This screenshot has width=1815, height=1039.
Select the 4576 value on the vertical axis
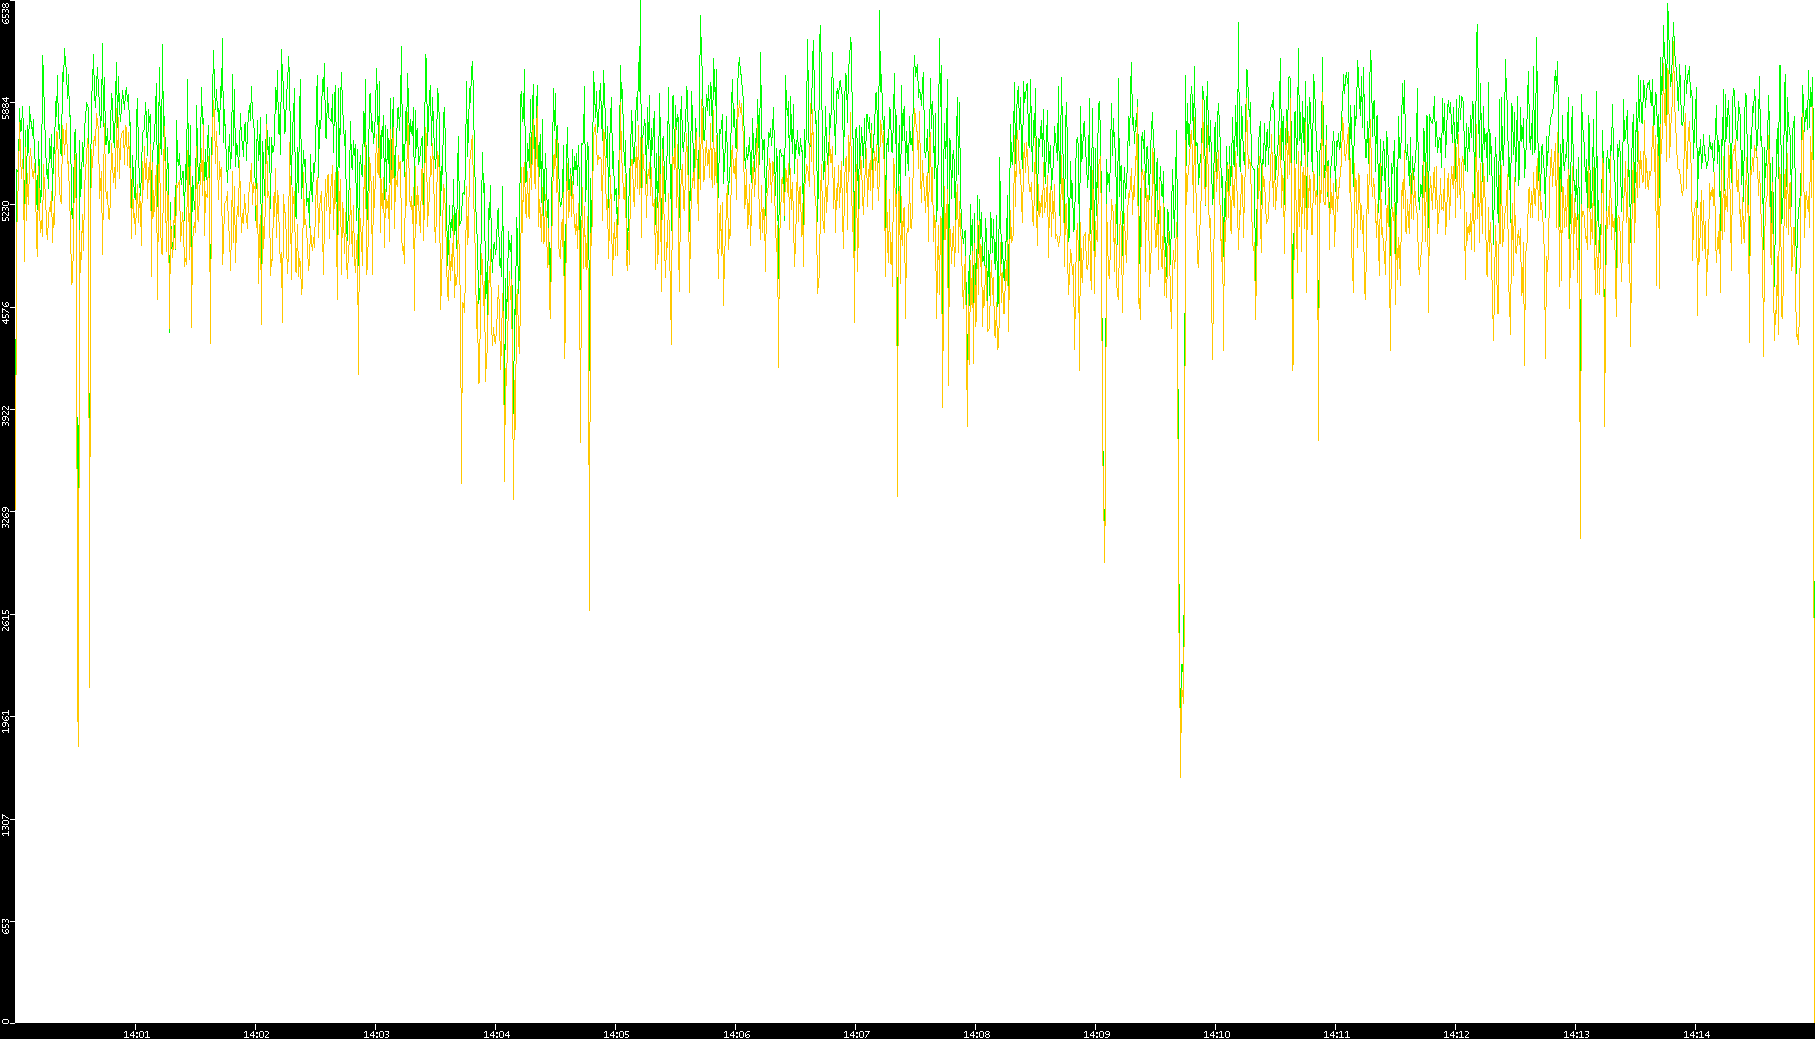click(x=7, y=312)
